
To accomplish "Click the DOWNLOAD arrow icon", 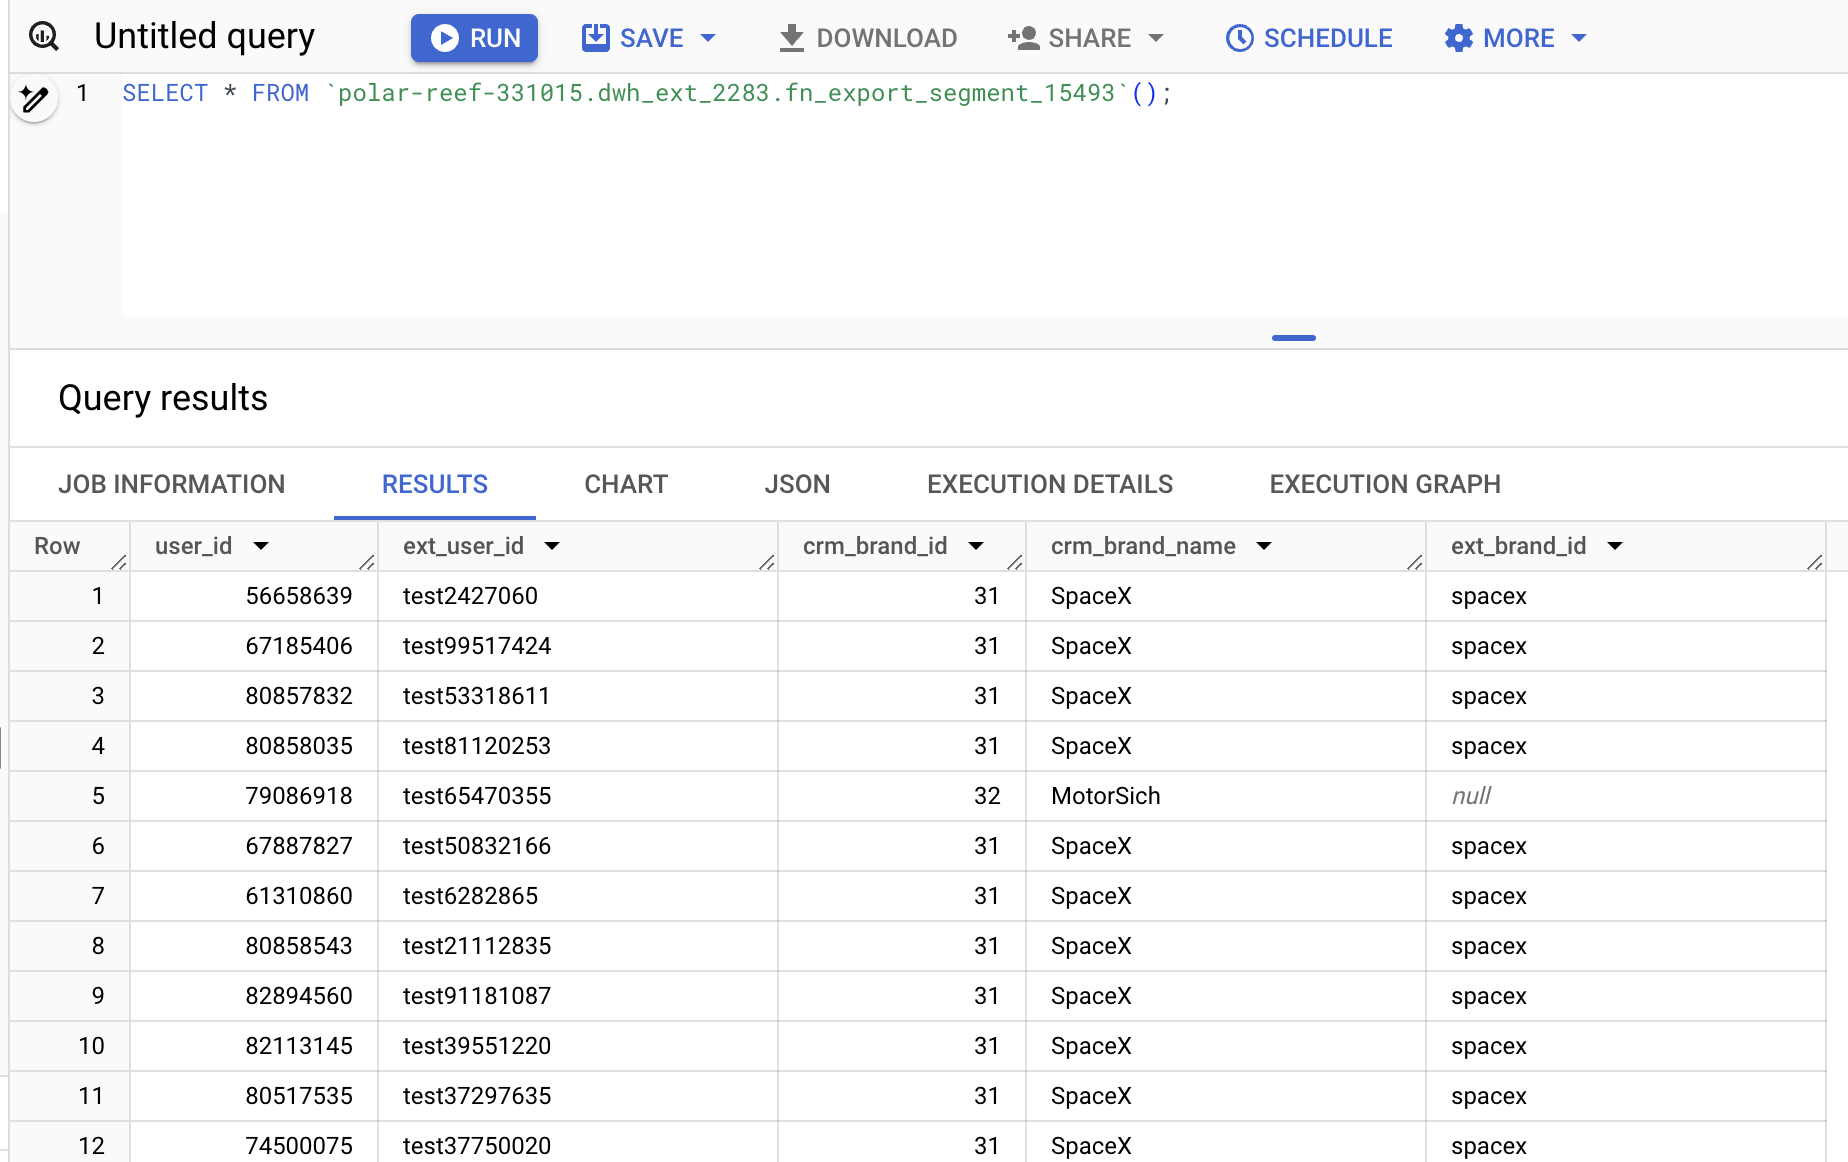I will [791, 38].
